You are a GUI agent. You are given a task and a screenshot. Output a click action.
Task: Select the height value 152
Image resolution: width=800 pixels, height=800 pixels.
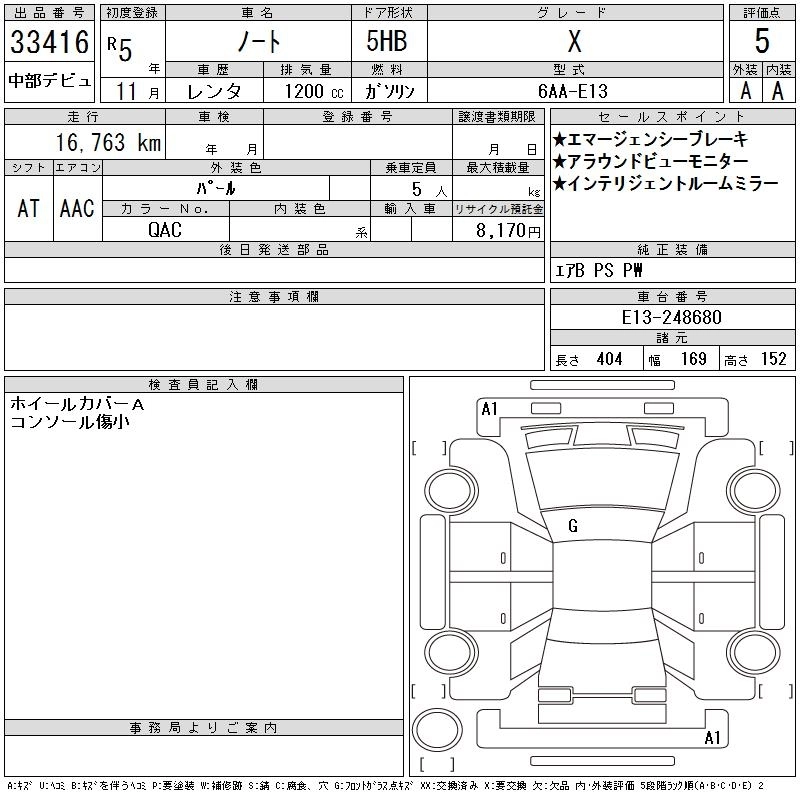(x=773, y=359)
